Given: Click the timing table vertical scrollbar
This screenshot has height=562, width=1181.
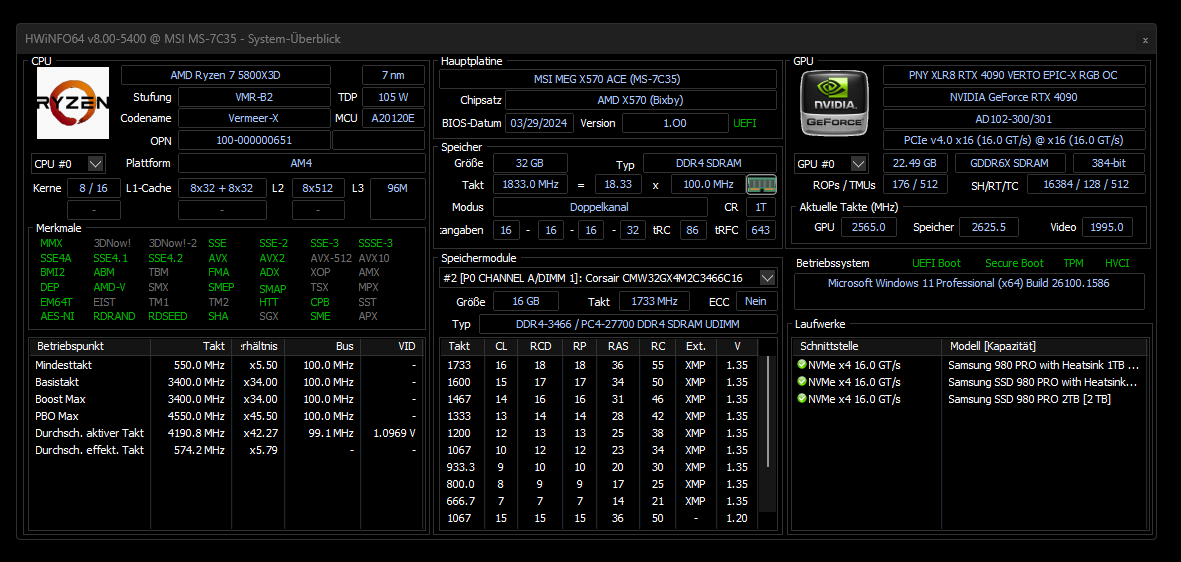Looking at the screenshot, I should coord(767,411).
